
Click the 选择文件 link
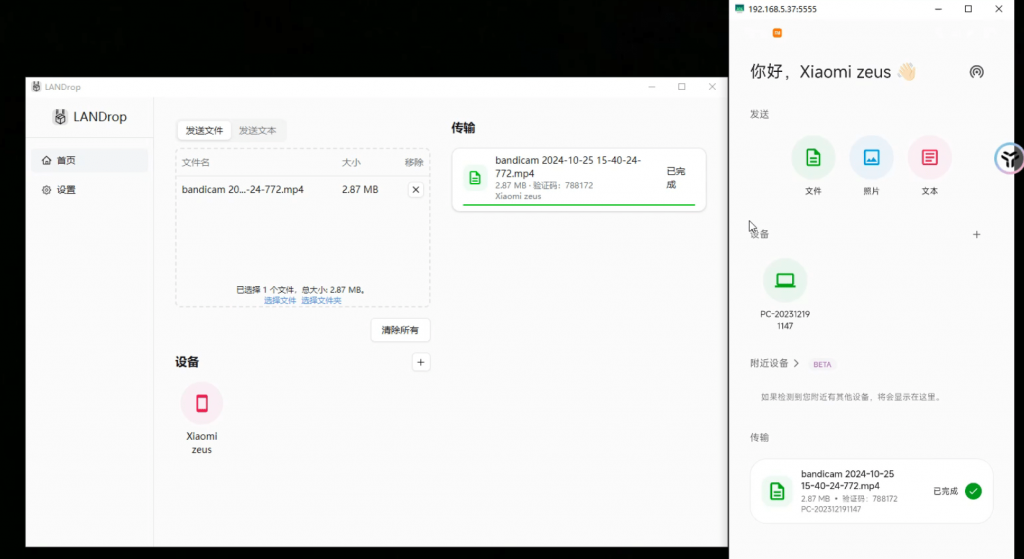280,300
